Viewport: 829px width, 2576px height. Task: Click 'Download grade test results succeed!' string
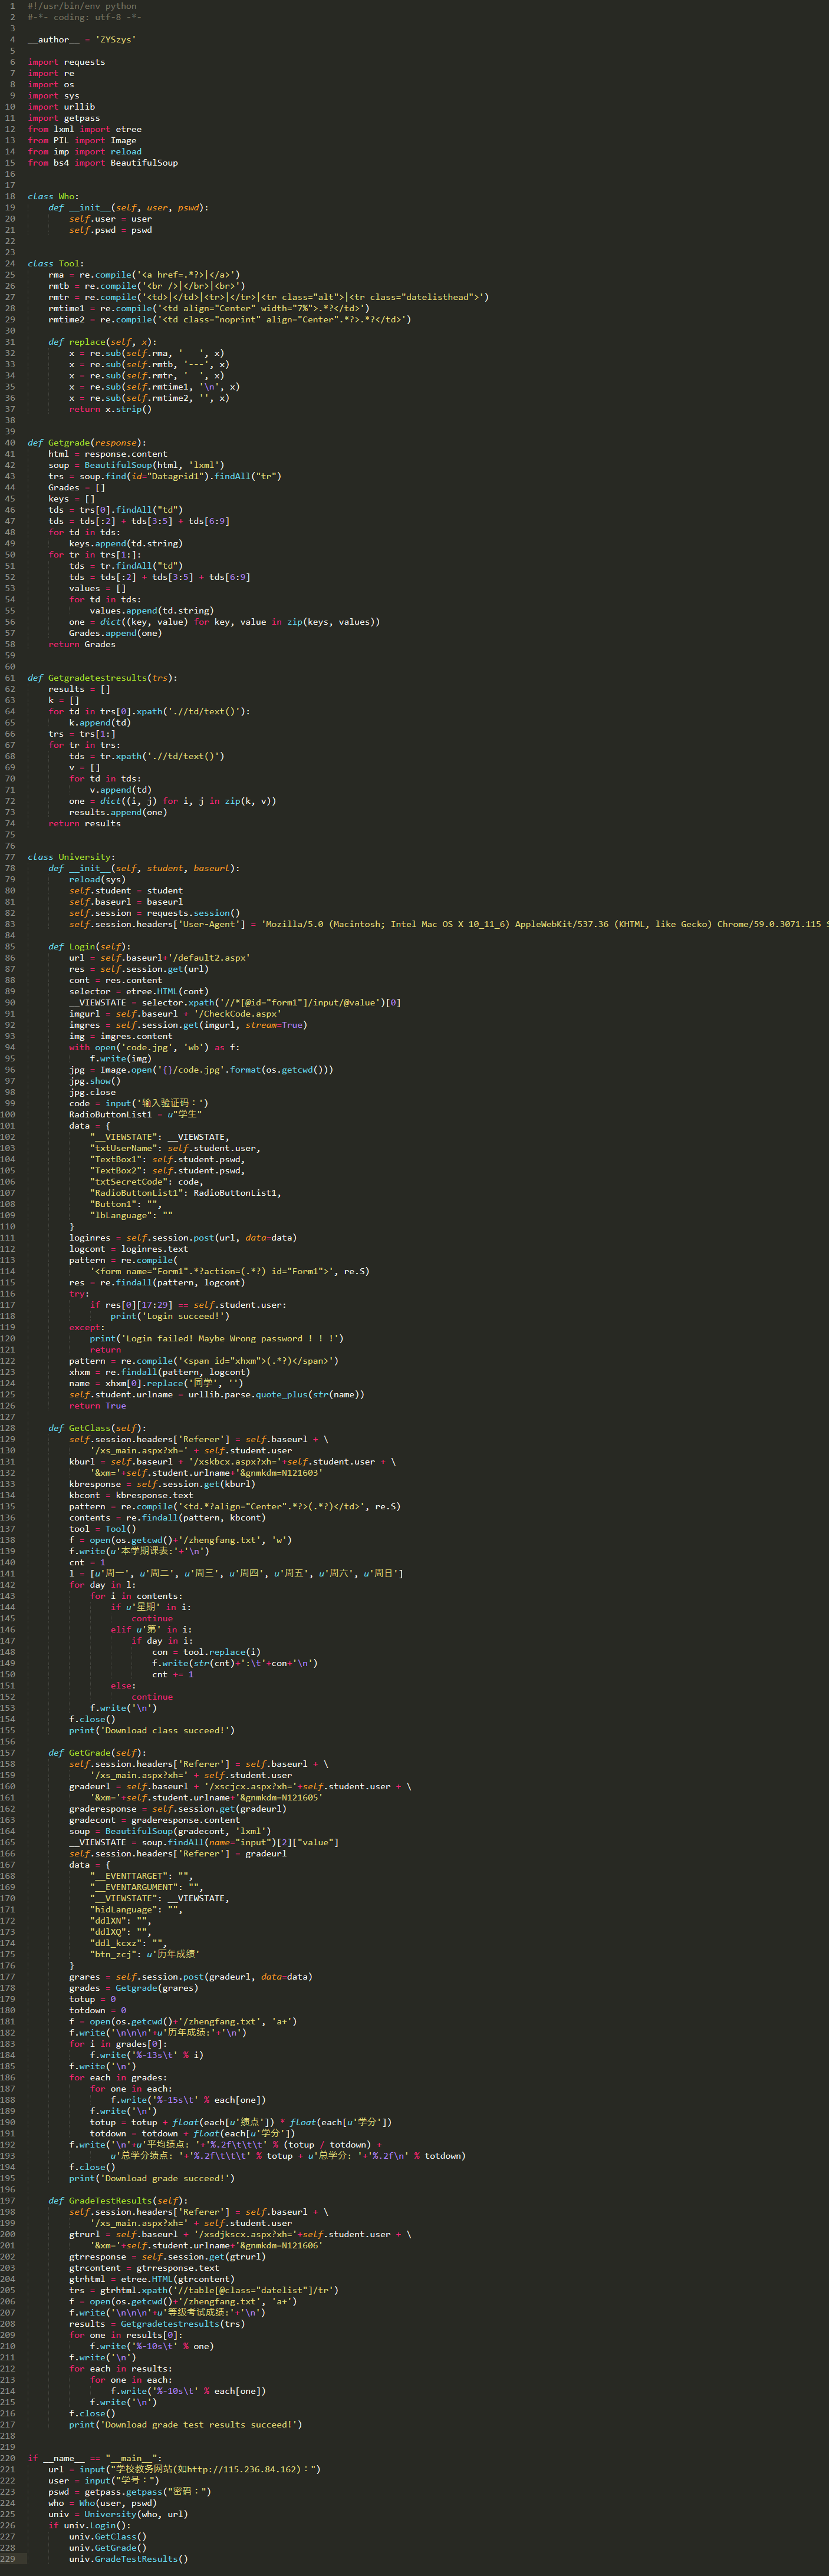click(198, 2424)
